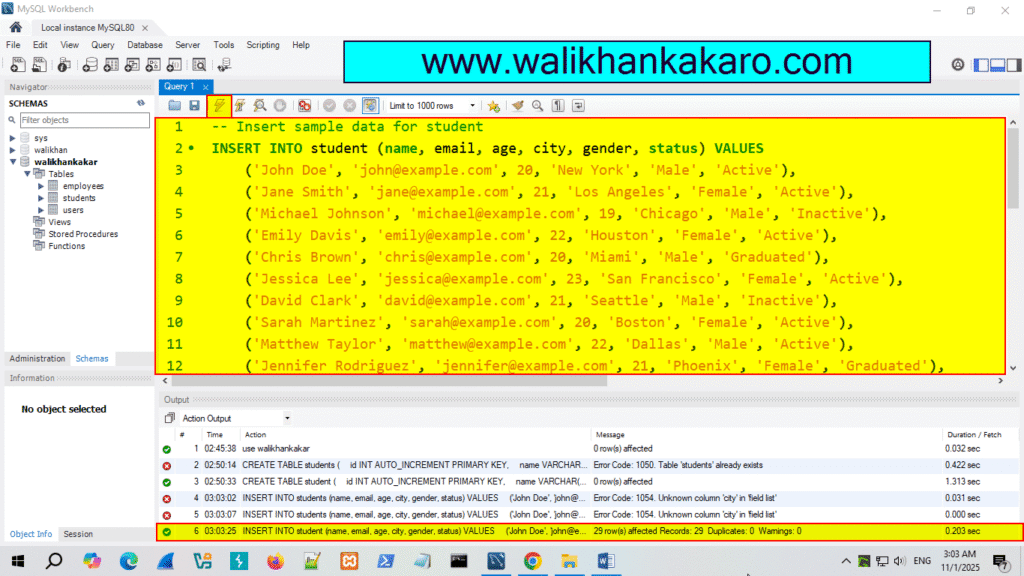Toggle auto-commit mode in query toolbar
This screenshot has height=576, width=1024.
click(x=371, y=105)
